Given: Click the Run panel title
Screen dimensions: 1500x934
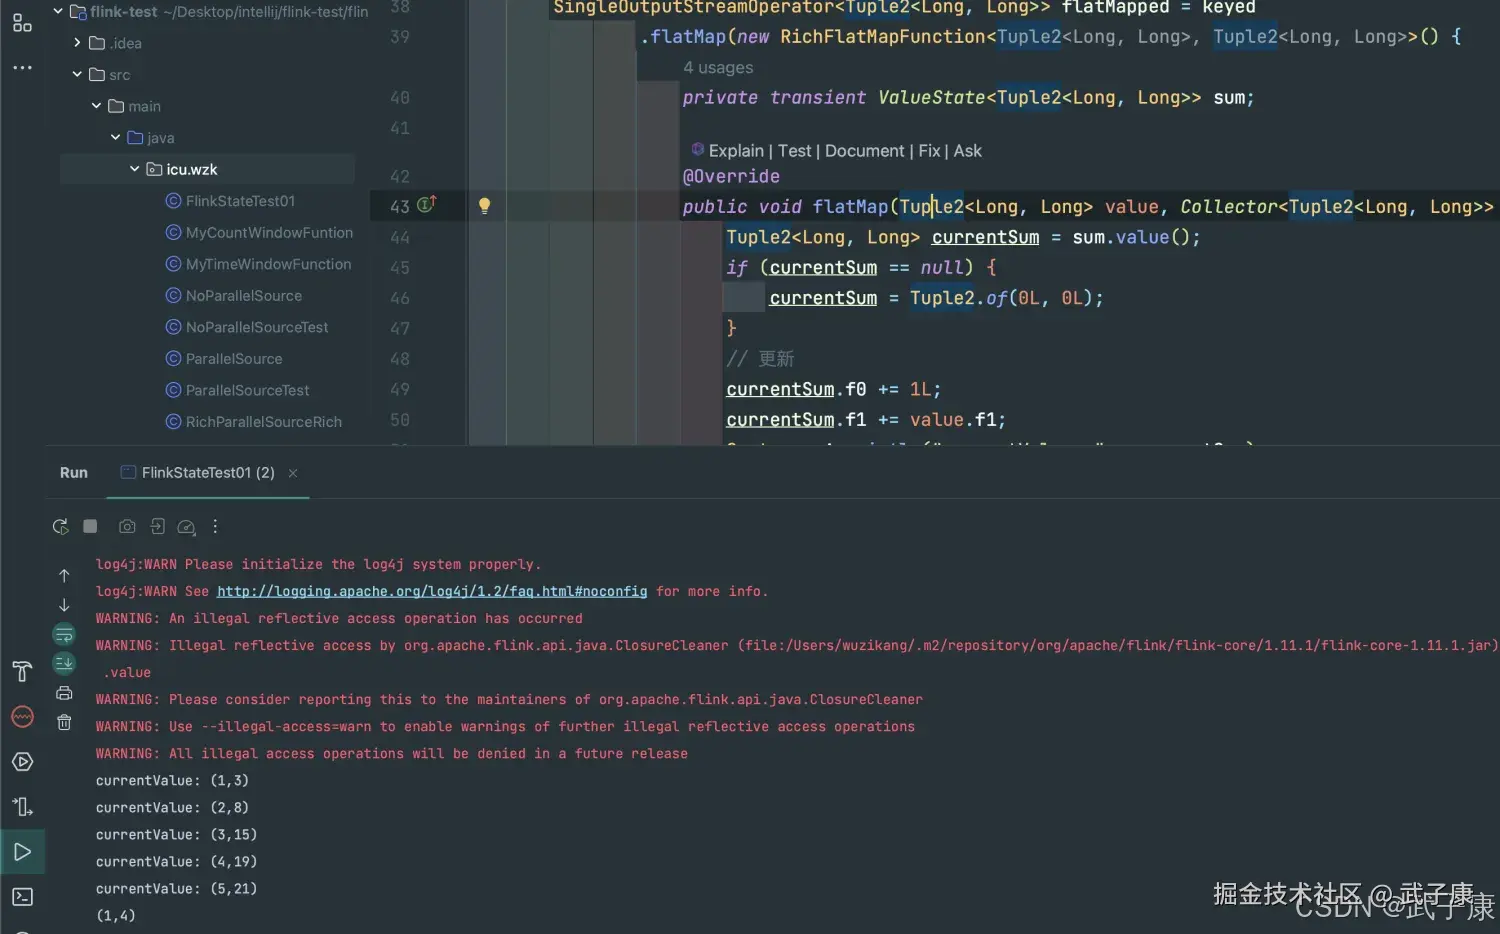Looking at the screenshot, I should [x=74, y=473].
